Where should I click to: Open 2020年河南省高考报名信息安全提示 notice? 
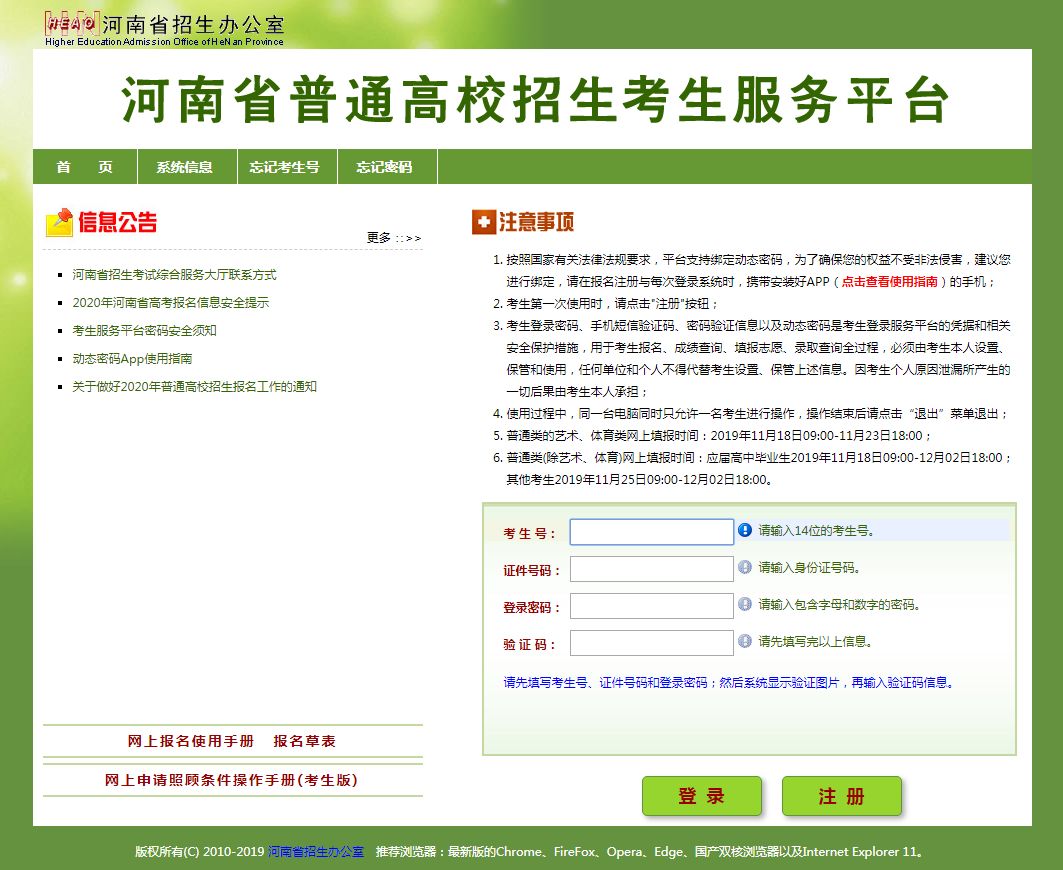tap(171, 302)
